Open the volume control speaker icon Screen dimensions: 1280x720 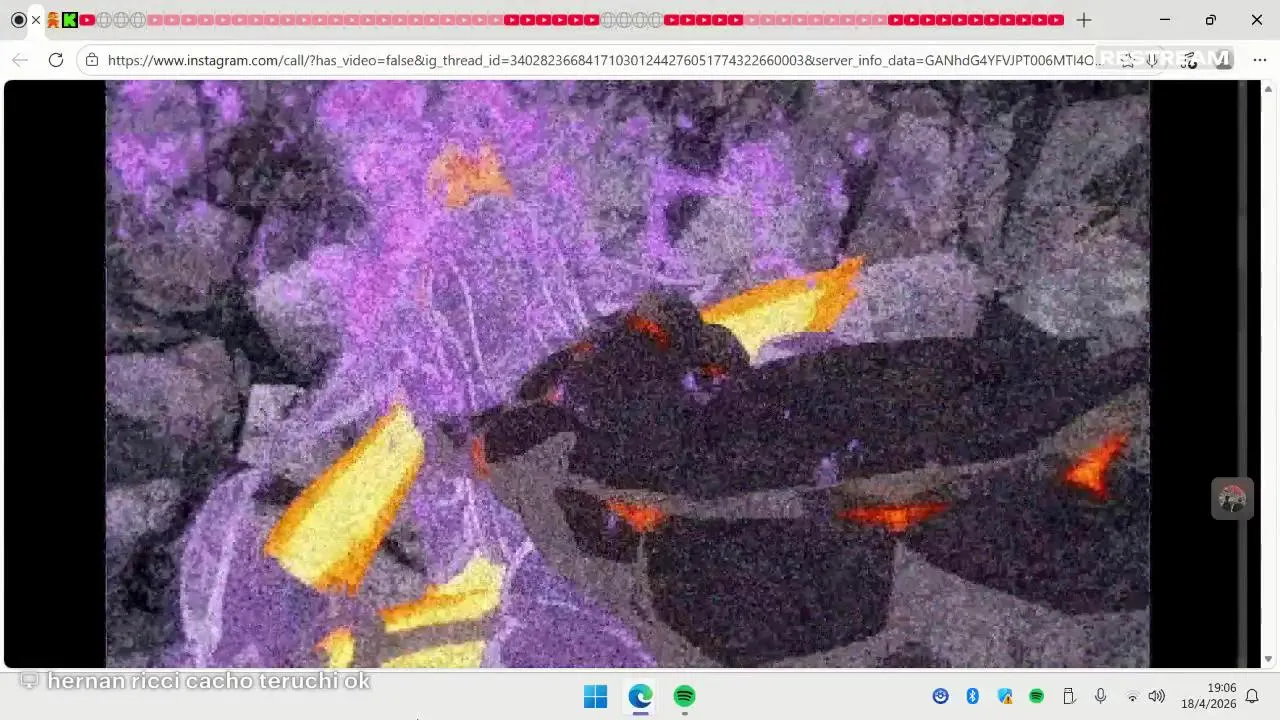1157,696
